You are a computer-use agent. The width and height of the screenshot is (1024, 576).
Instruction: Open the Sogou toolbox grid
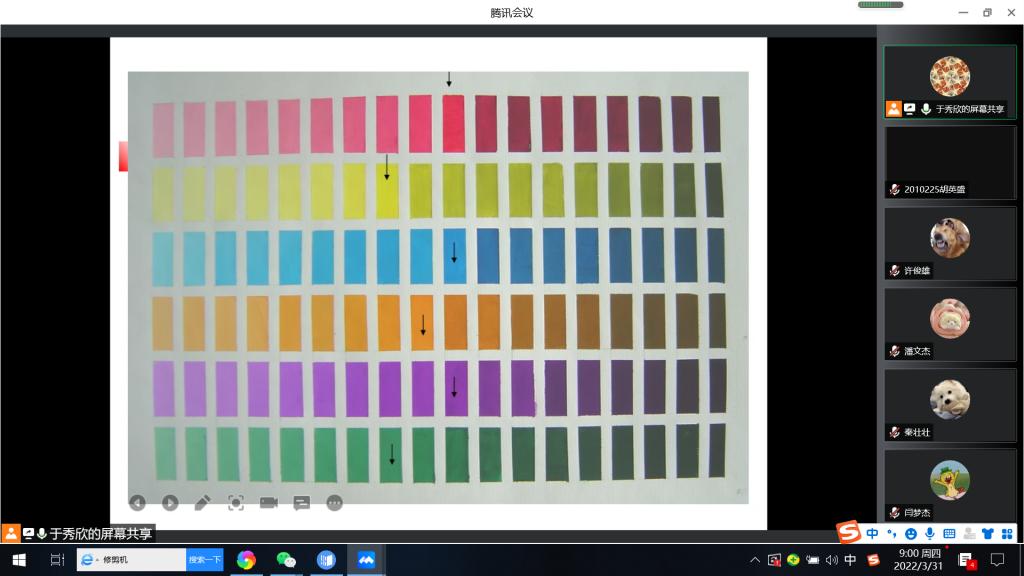coord(1007,533)
